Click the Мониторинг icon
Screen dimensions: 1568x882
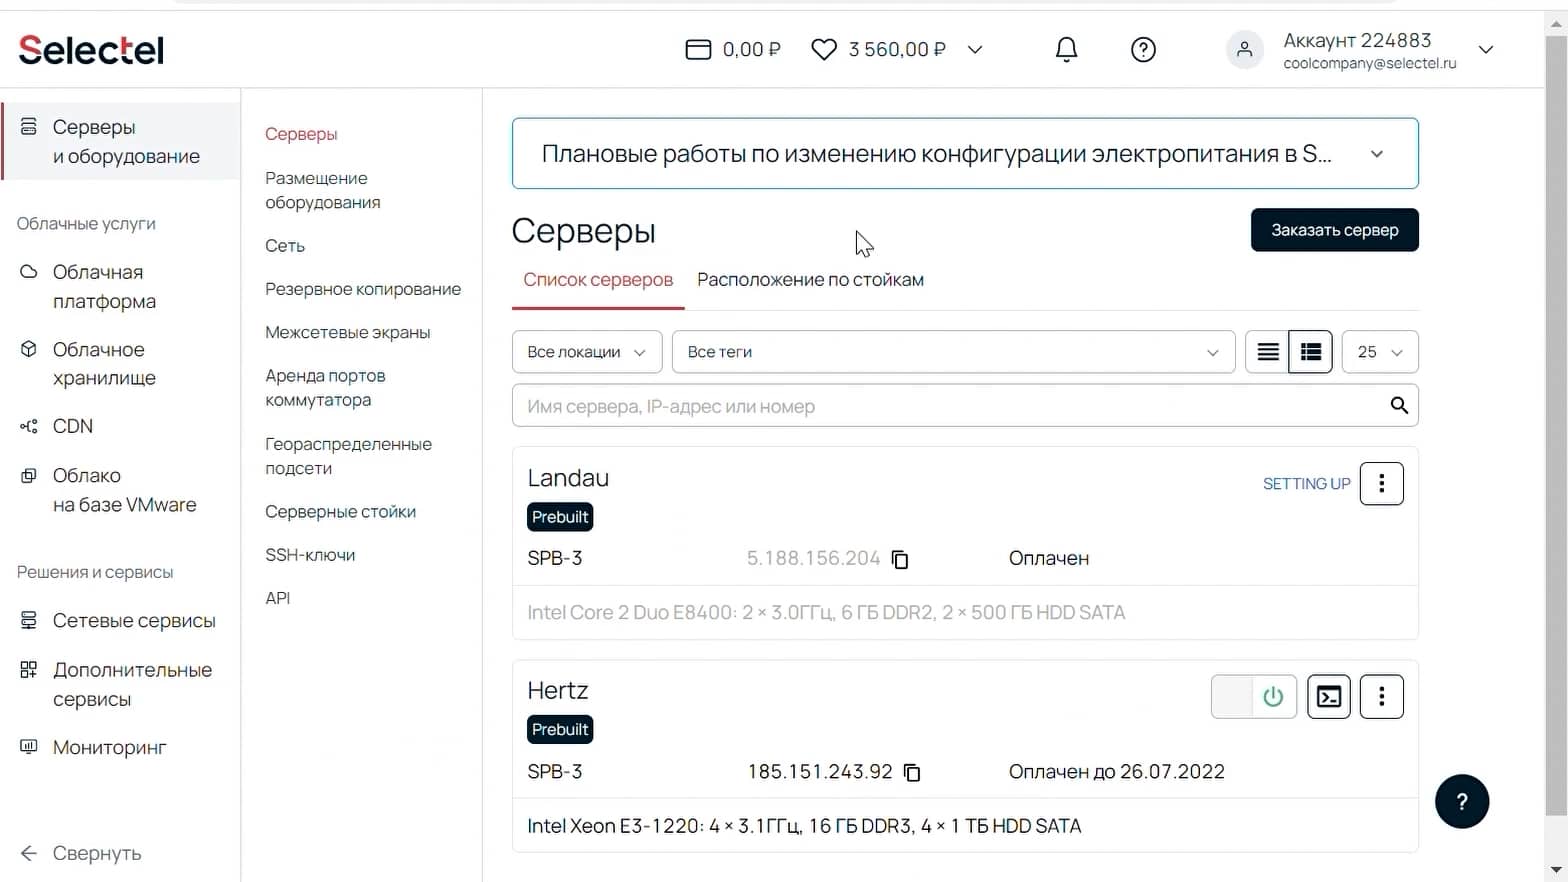(x=29, y=747)
